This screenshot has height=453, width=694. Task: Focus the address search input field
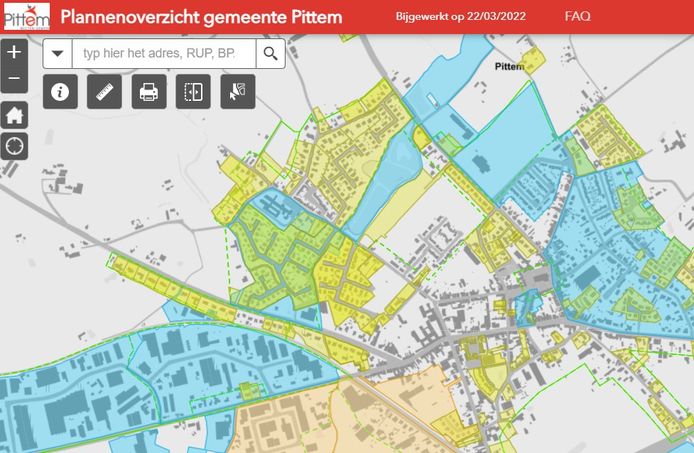click(x=164, y=54)
